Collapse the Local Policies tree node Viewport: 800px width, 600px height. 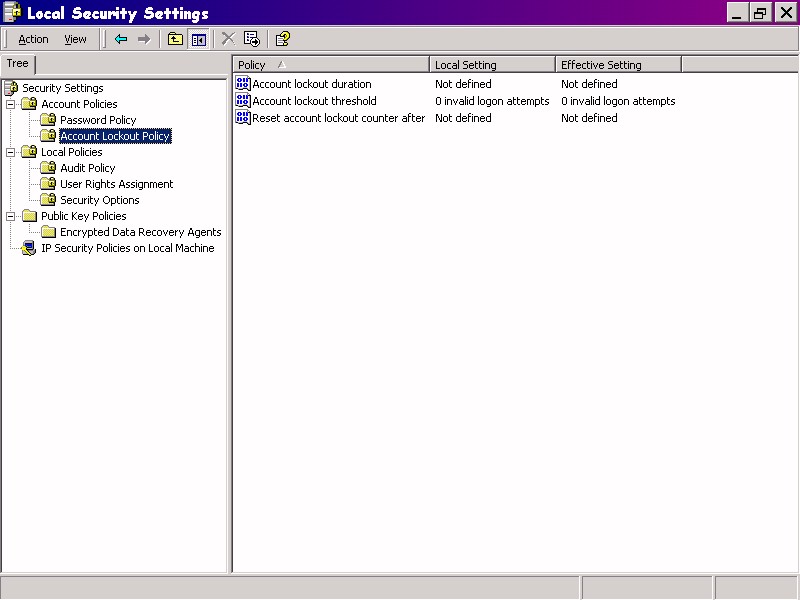[11, 152]
